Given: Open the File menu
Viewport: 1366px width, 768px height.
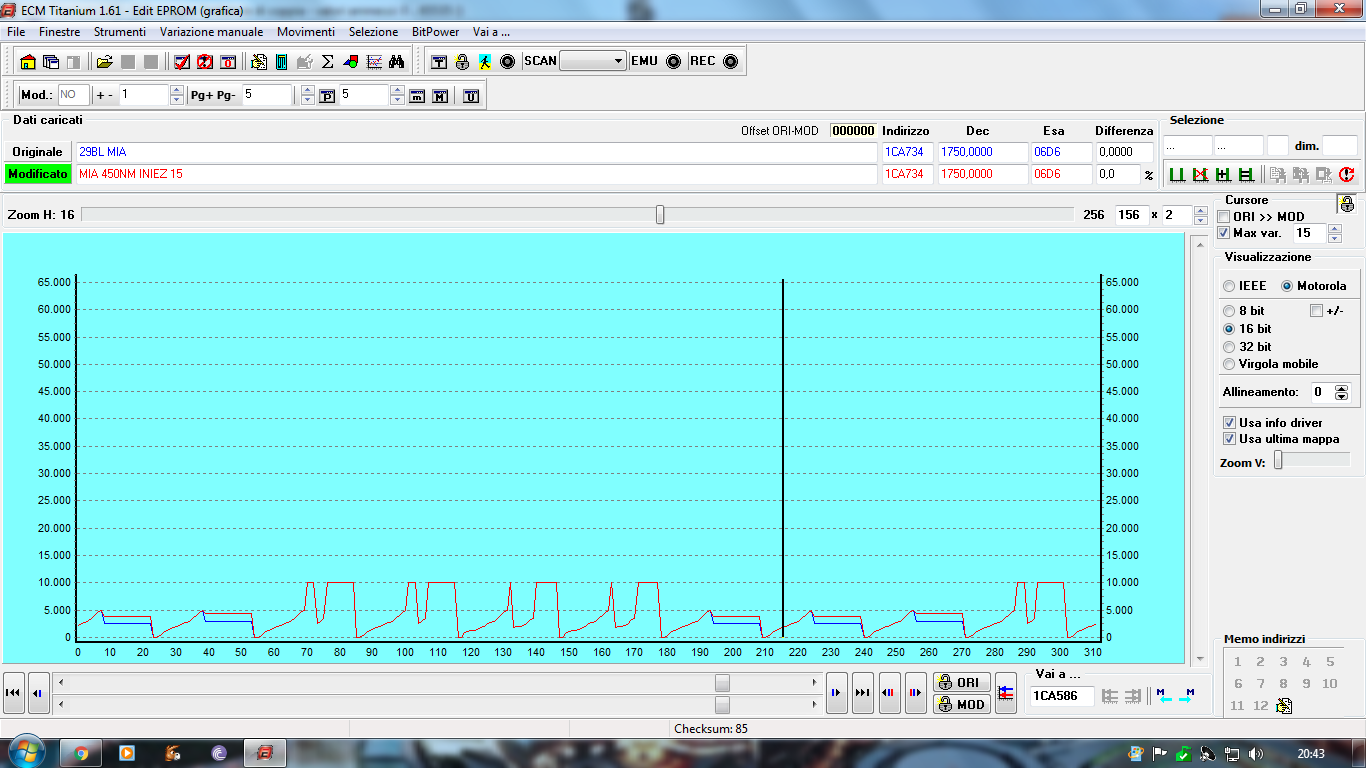Looking at the screenshot, I should [16, 32].
